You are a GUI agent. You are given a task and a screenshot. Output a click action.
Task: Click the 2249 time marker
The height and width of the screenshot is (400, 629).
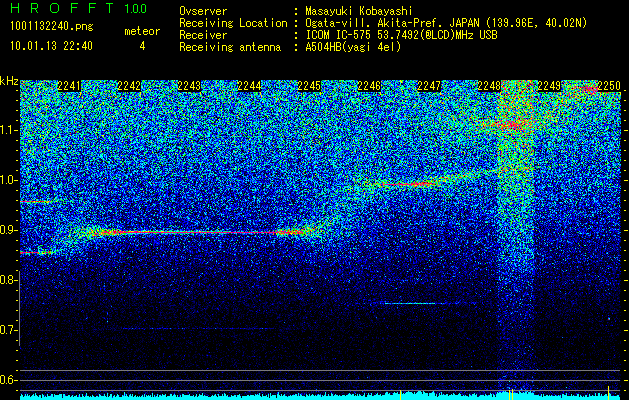[549, 86]
